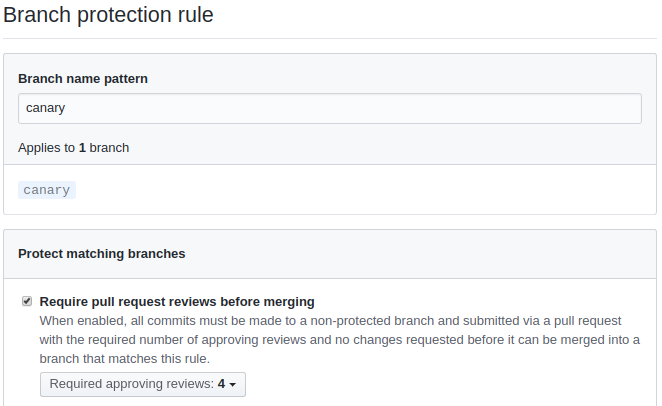Click the pull request reviews description paragraph

(x=330, y=340)
